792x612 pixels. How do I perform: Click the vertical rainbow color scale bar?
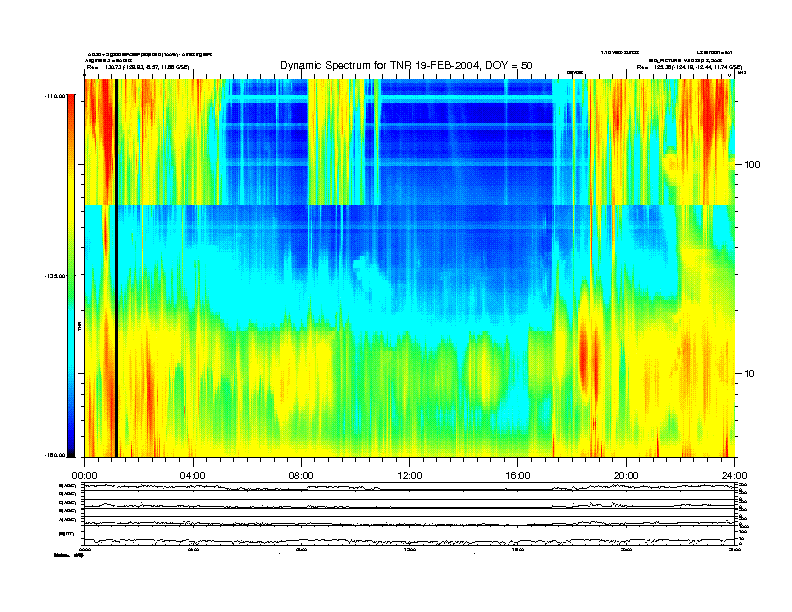click(x=71, y=276)
